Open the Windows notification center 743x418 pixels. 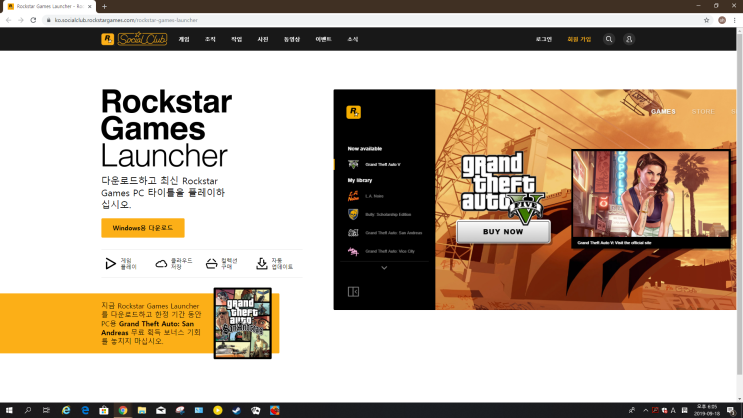click(x=731, y=410)
